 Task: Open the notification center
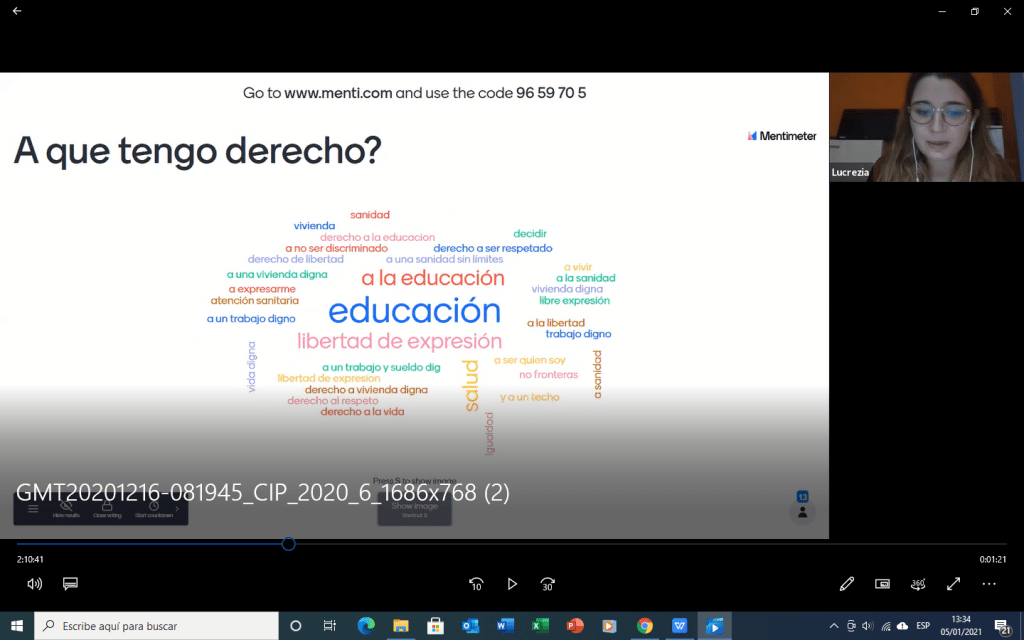(1002, 626)
